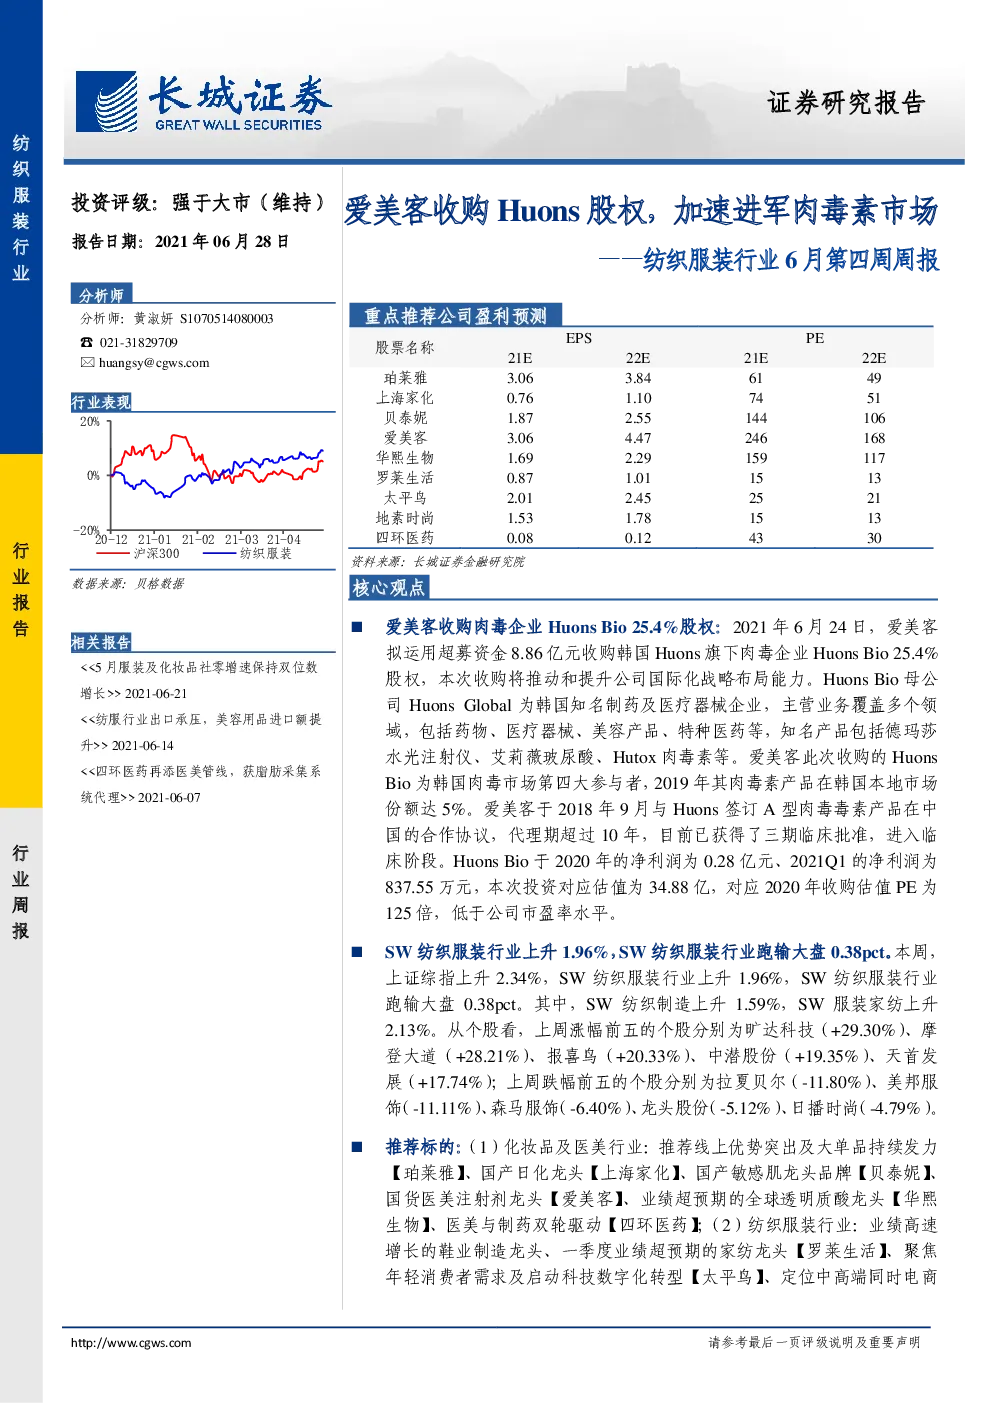Select the 地素时尚 row name
992x1403 pixels.
point(405,518)
